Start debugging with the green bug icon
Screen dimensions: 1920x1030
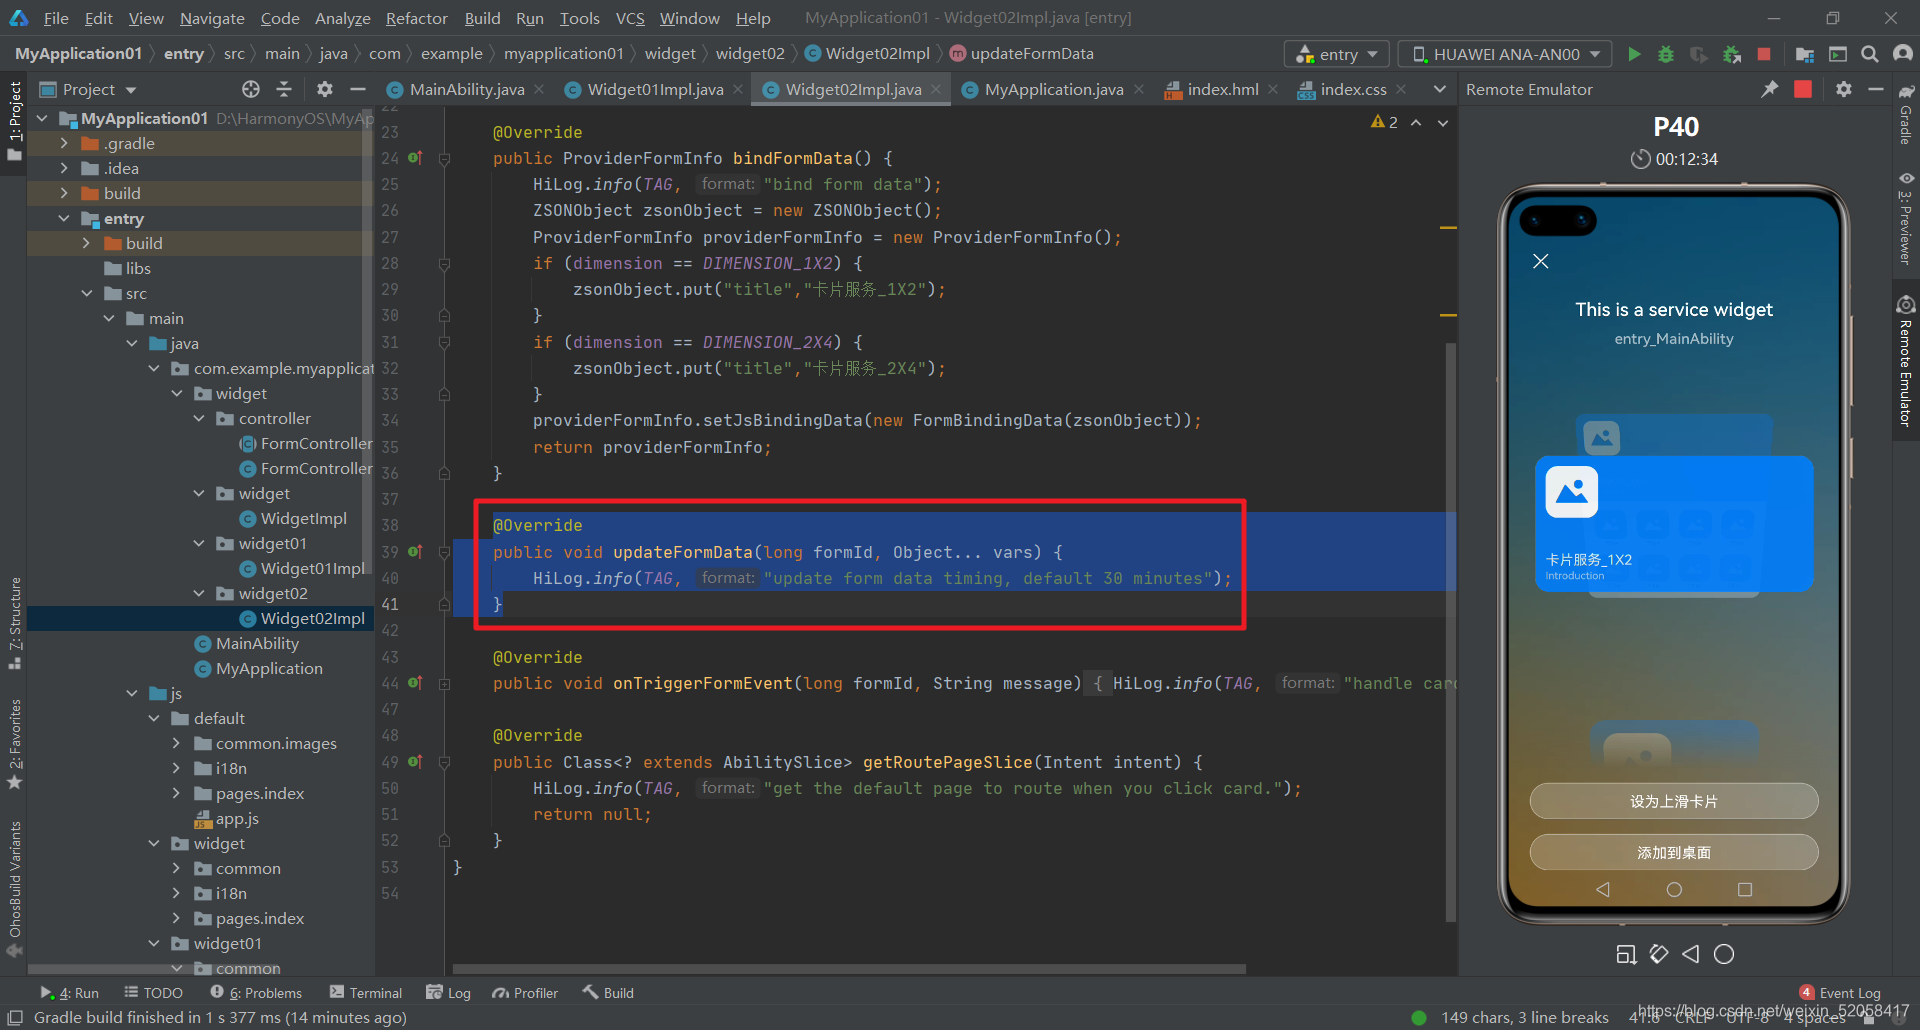click(1666, 54)
